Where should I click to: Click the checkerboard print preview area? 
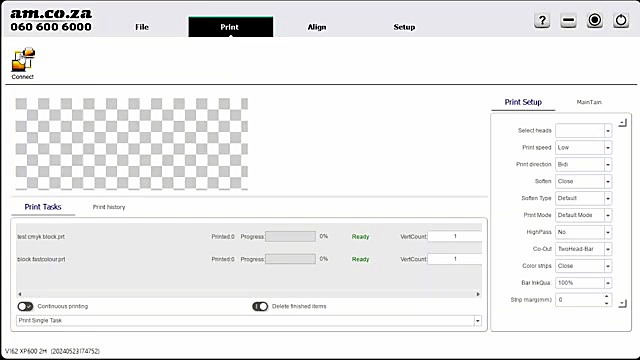point(131,144)
